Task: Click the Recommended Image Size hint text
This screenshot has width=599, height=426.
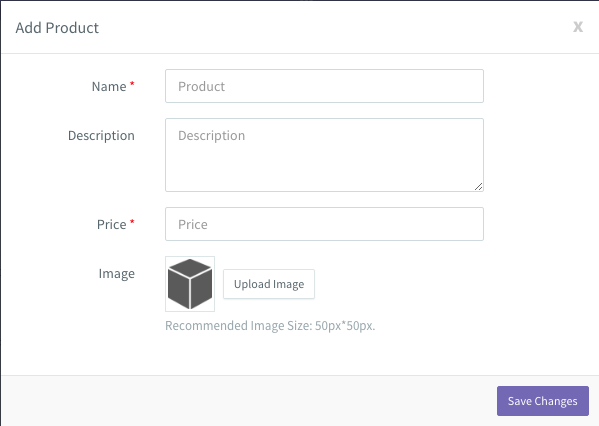Action: point(270,326)
